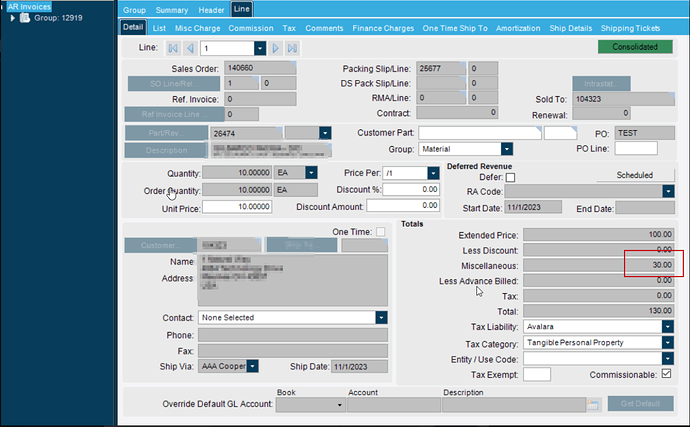Go to previous line record
The height and width of the screenshot is (427, 690).
pos(190,48)
